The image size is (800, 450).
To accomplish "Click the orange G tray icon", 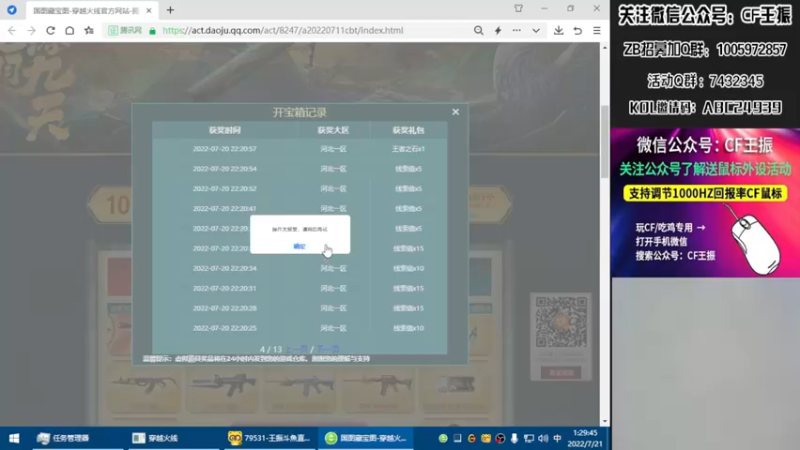I will click(471, 438).
